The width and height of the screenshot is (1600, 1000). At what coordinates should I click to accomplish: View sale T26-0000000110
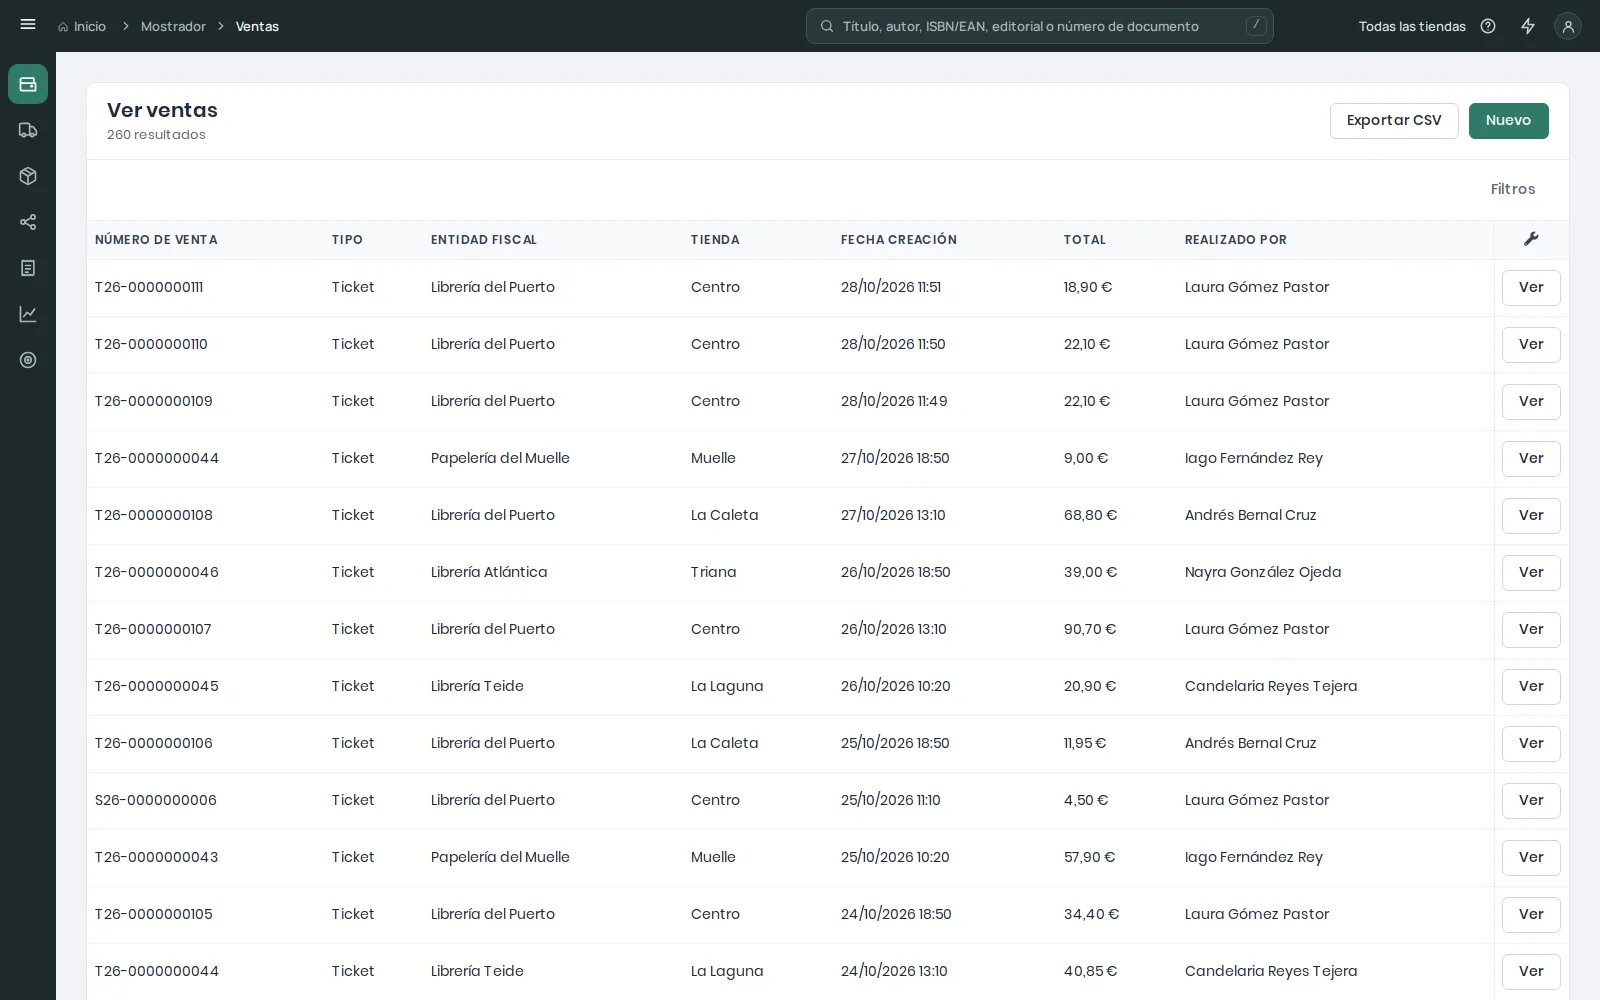[x=1531, y=345]
